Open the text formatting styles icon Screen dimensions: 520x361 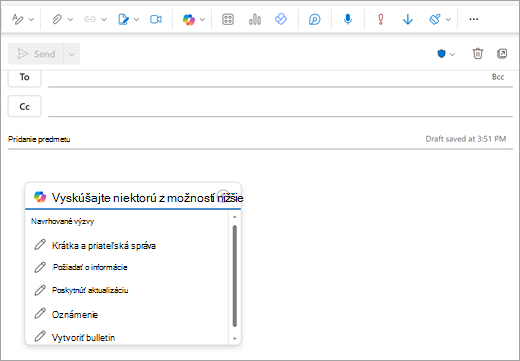point(17,19)
